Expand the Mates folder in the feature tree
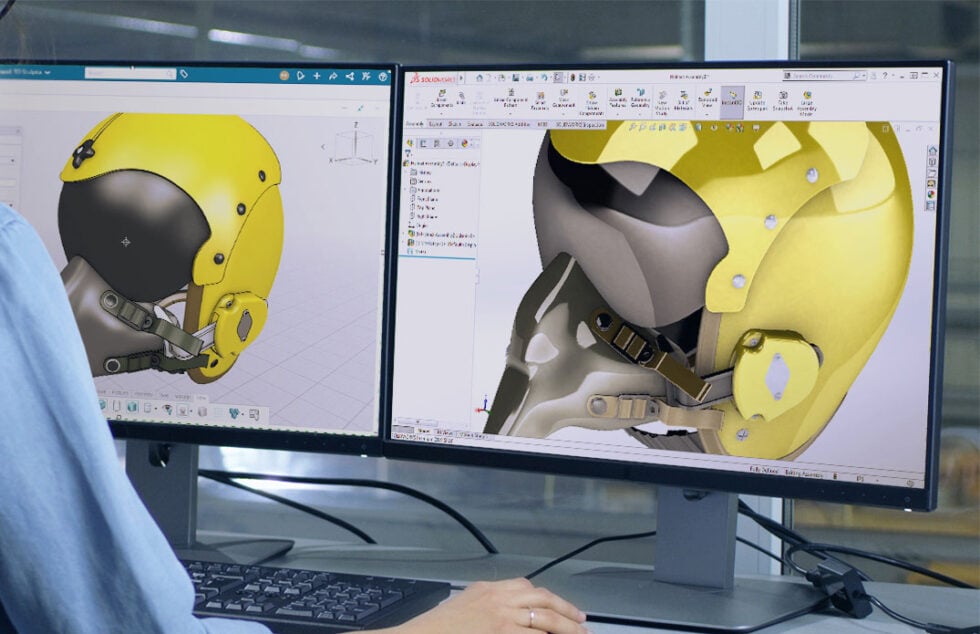 [x=420, y=252]
